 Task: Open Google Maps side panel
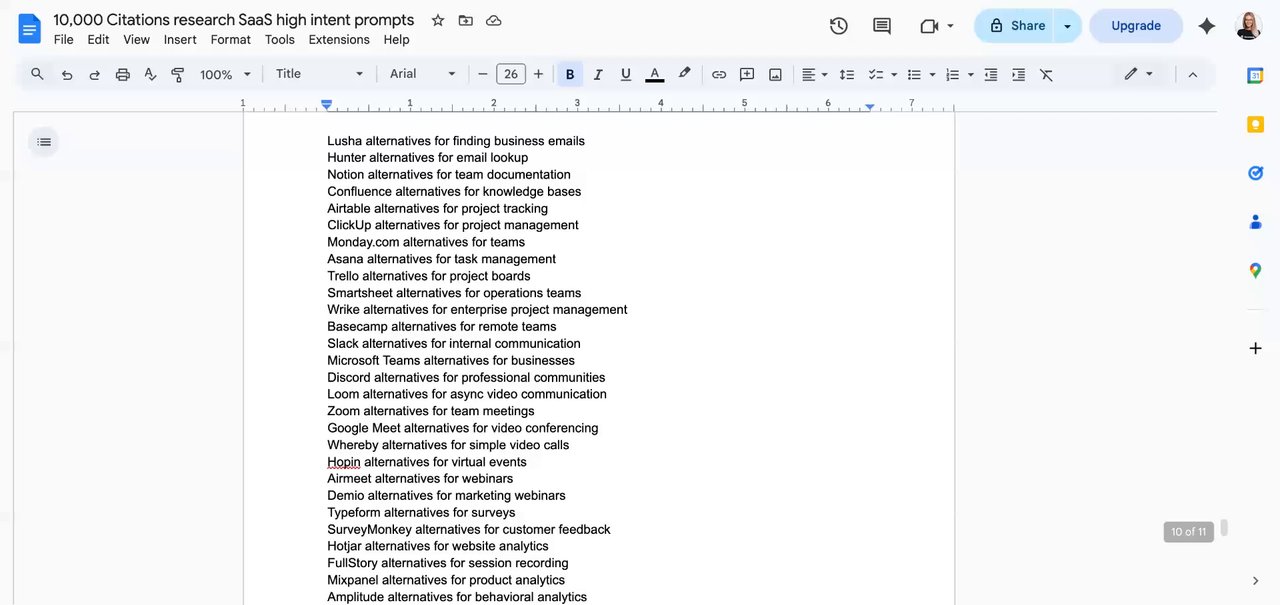pyautogui.click(x=1255, y=270)
